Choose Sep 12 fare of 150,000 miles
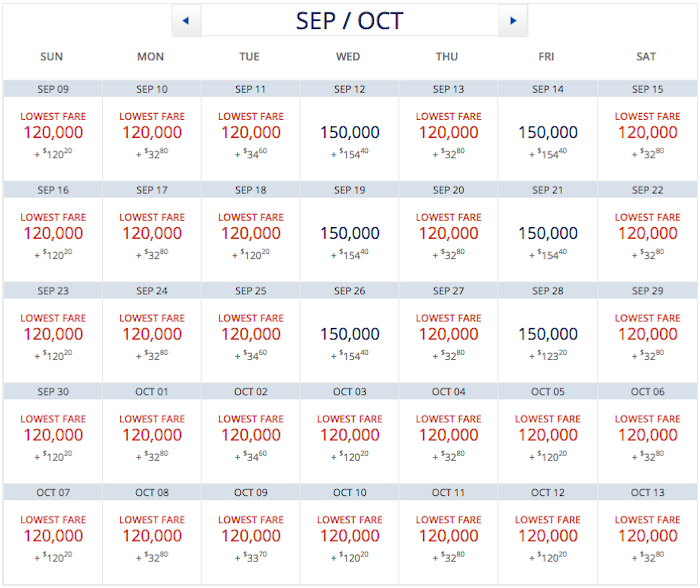The width and height of the screenshot is (700, 588). tap(349, 133)
